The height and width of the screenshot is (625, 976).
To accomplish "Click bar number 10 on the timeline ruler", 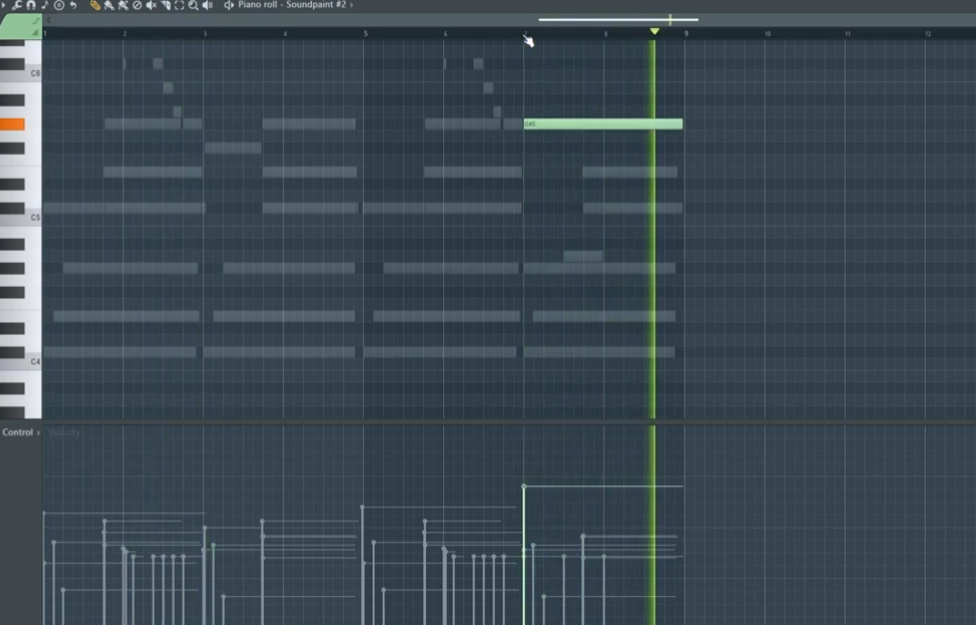I will (767, 34).
